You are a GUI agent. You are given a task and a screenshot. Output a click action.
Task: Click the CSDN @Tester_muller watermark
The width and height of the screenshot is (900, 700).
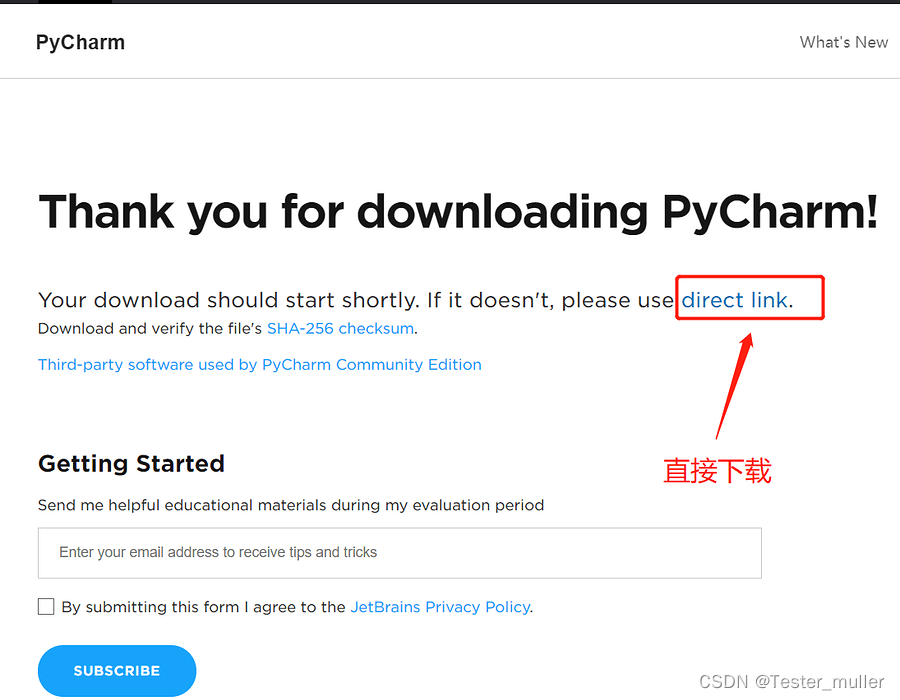[x=792, y=682]
